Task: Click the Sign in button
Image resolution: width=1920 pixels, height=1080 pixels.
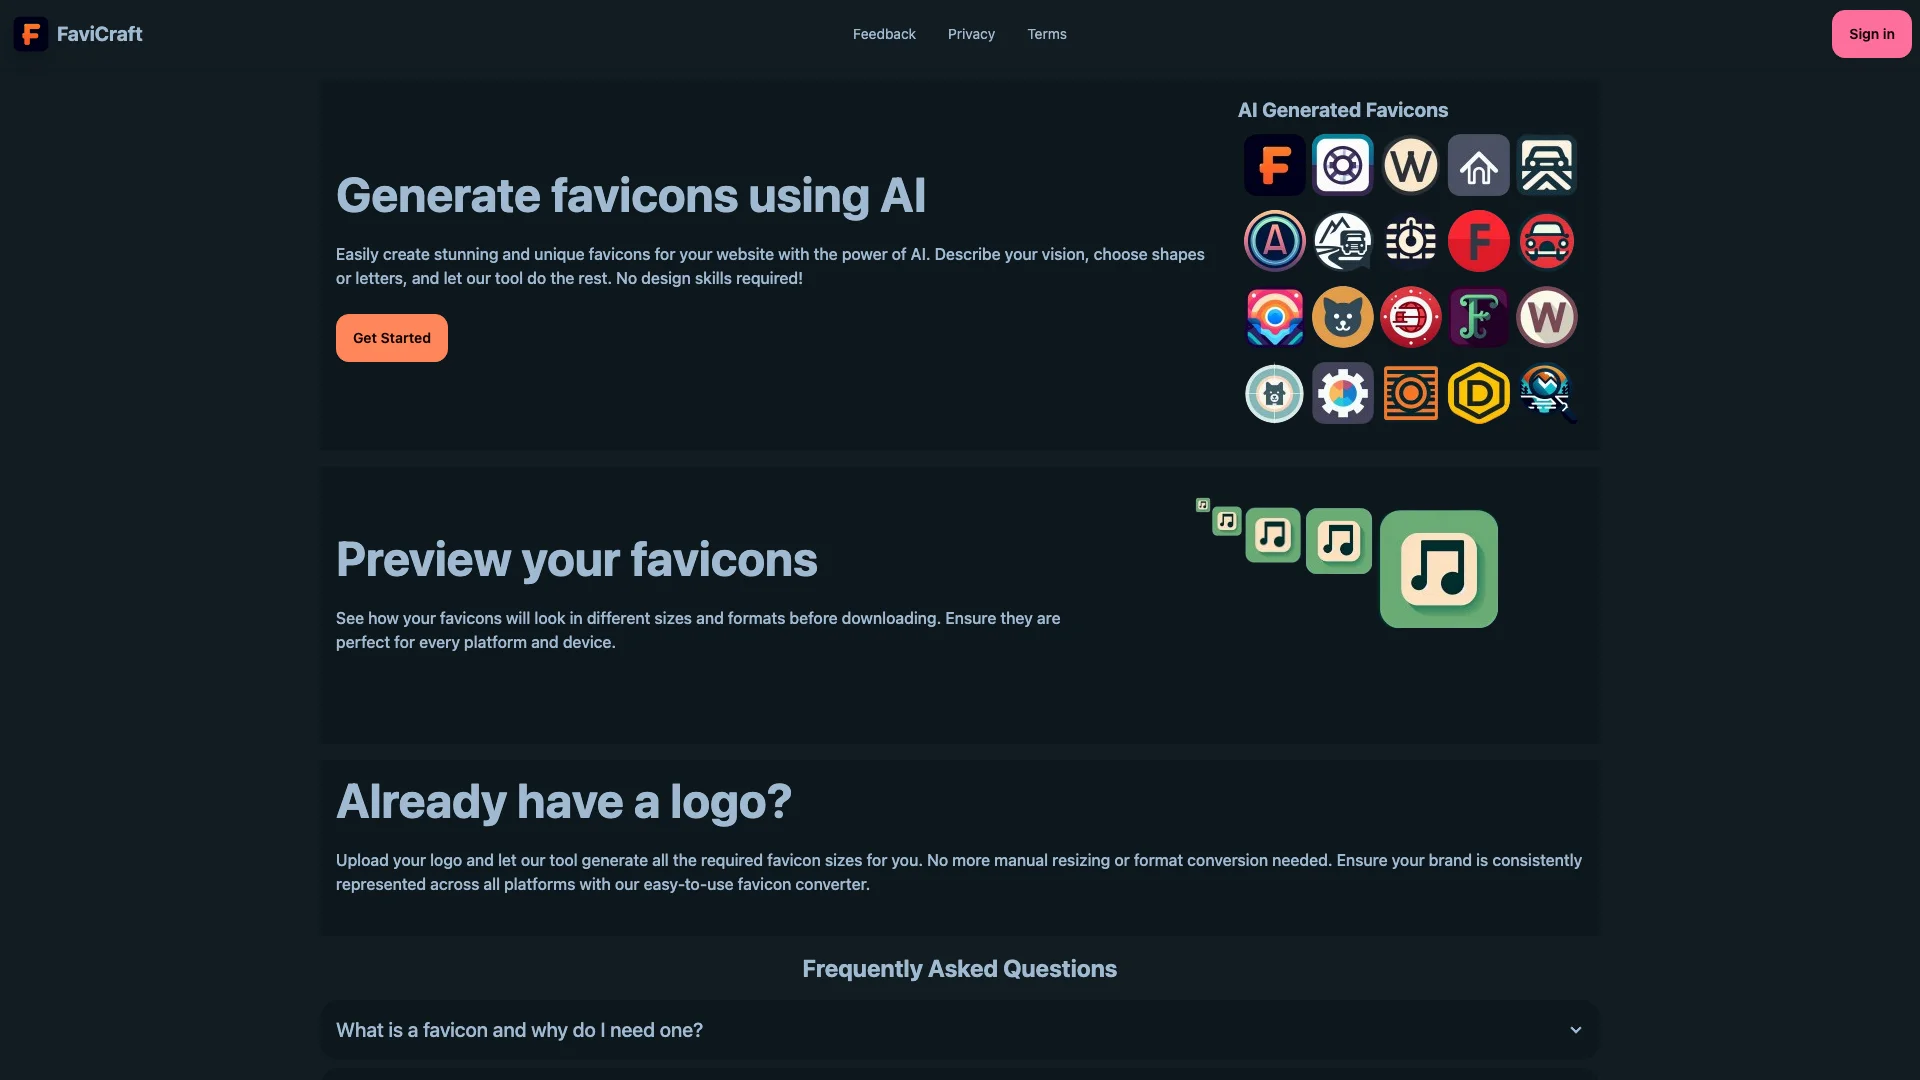Action: pyautogui.click(x=1871, y=33)
